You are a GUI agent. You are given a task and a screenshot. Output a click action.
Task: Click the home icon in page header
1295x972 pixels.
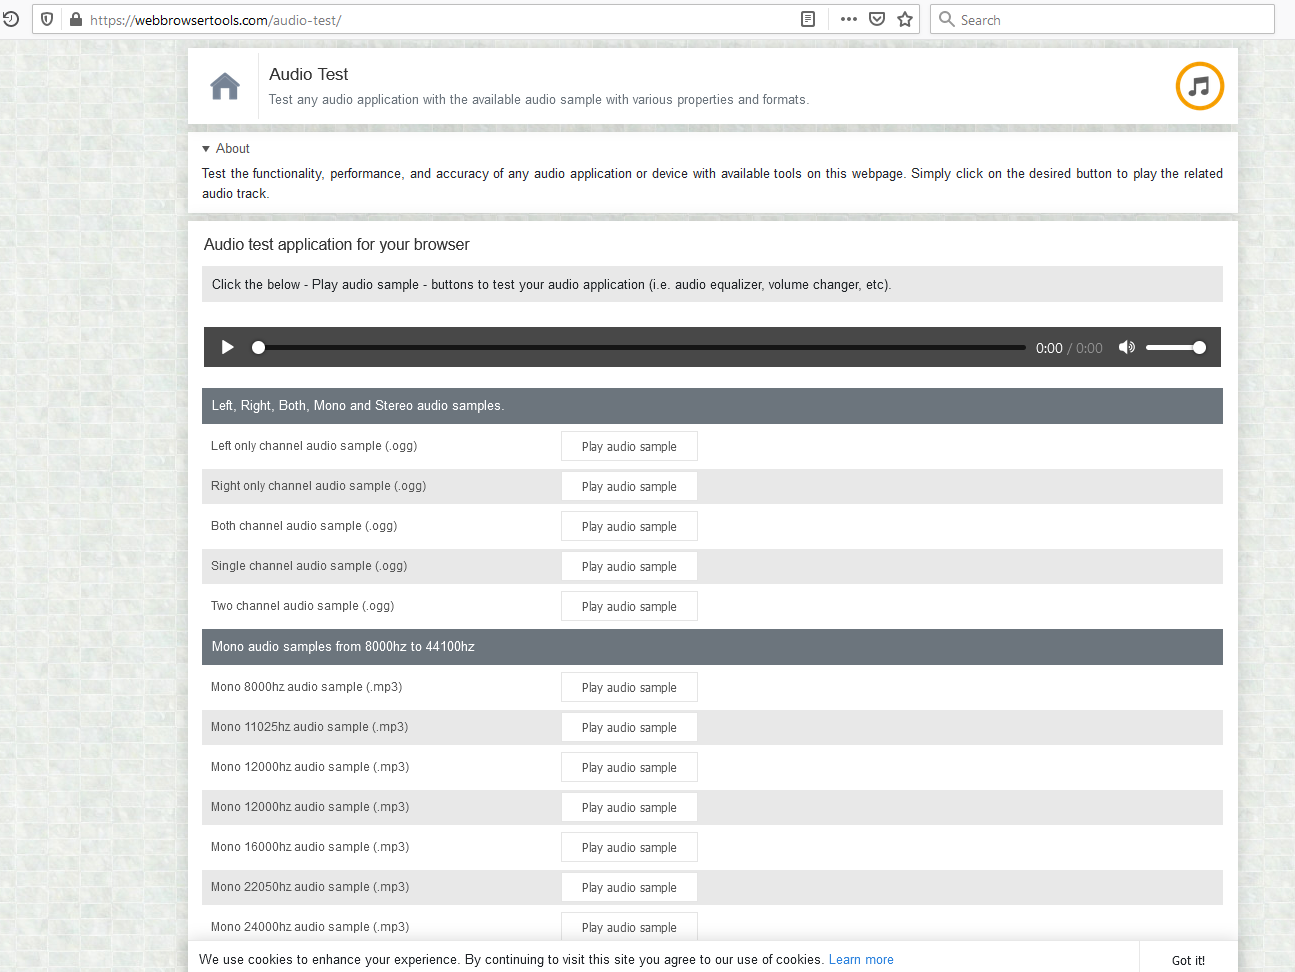pos(225,87)
